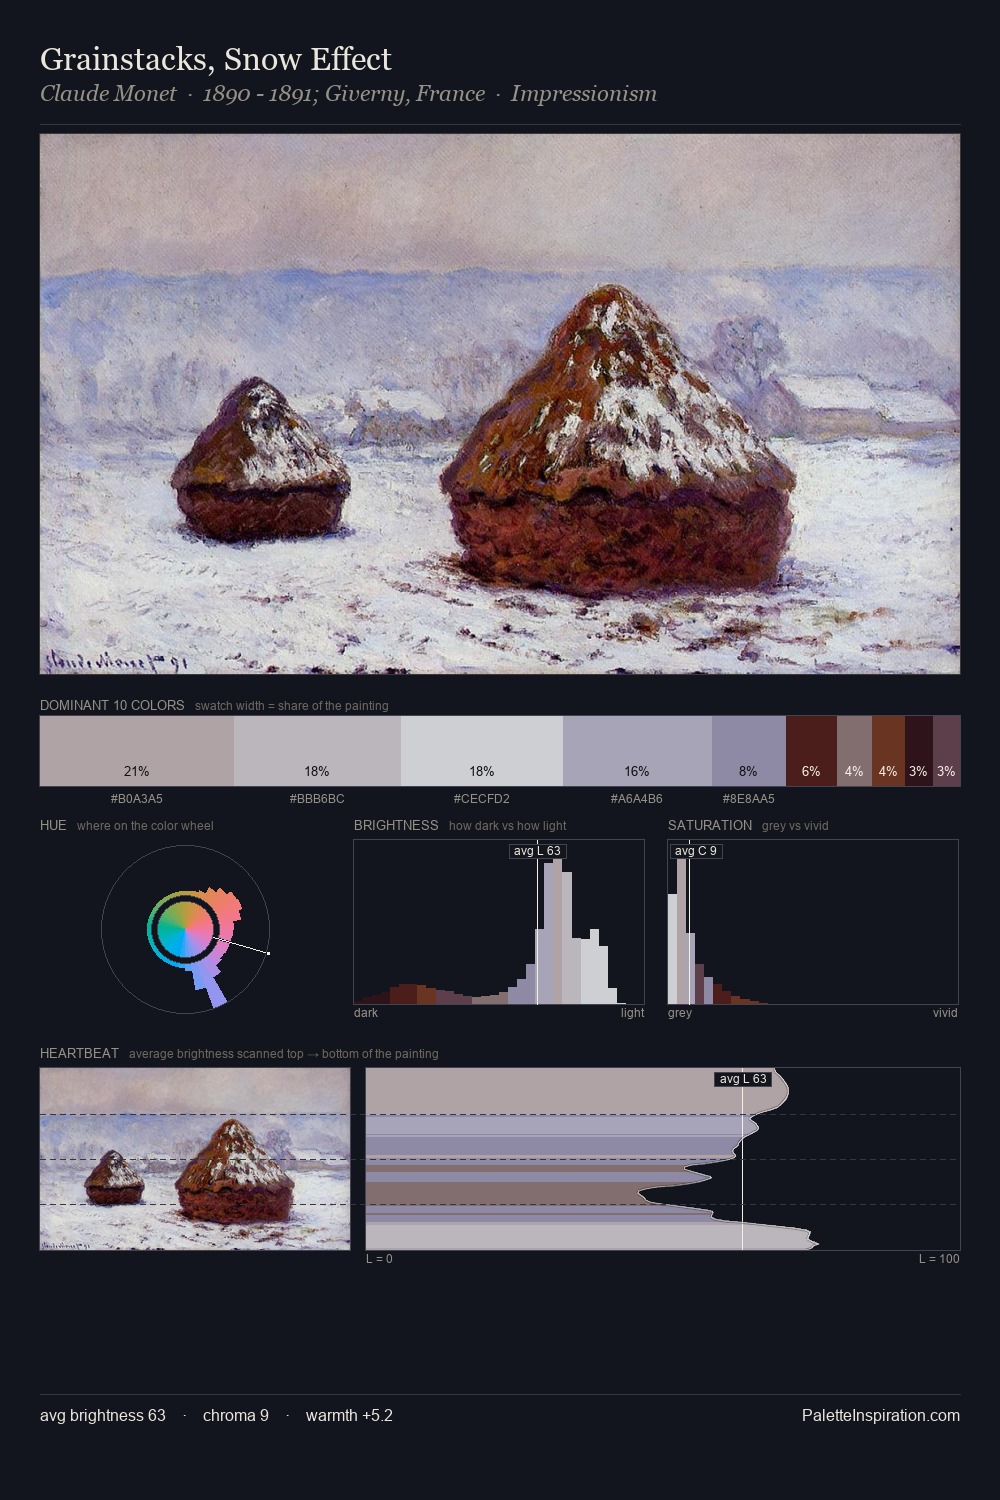Choose the 16% lavender swatch #A6A4B6
1000x1500 pixels.
point(637,751)
